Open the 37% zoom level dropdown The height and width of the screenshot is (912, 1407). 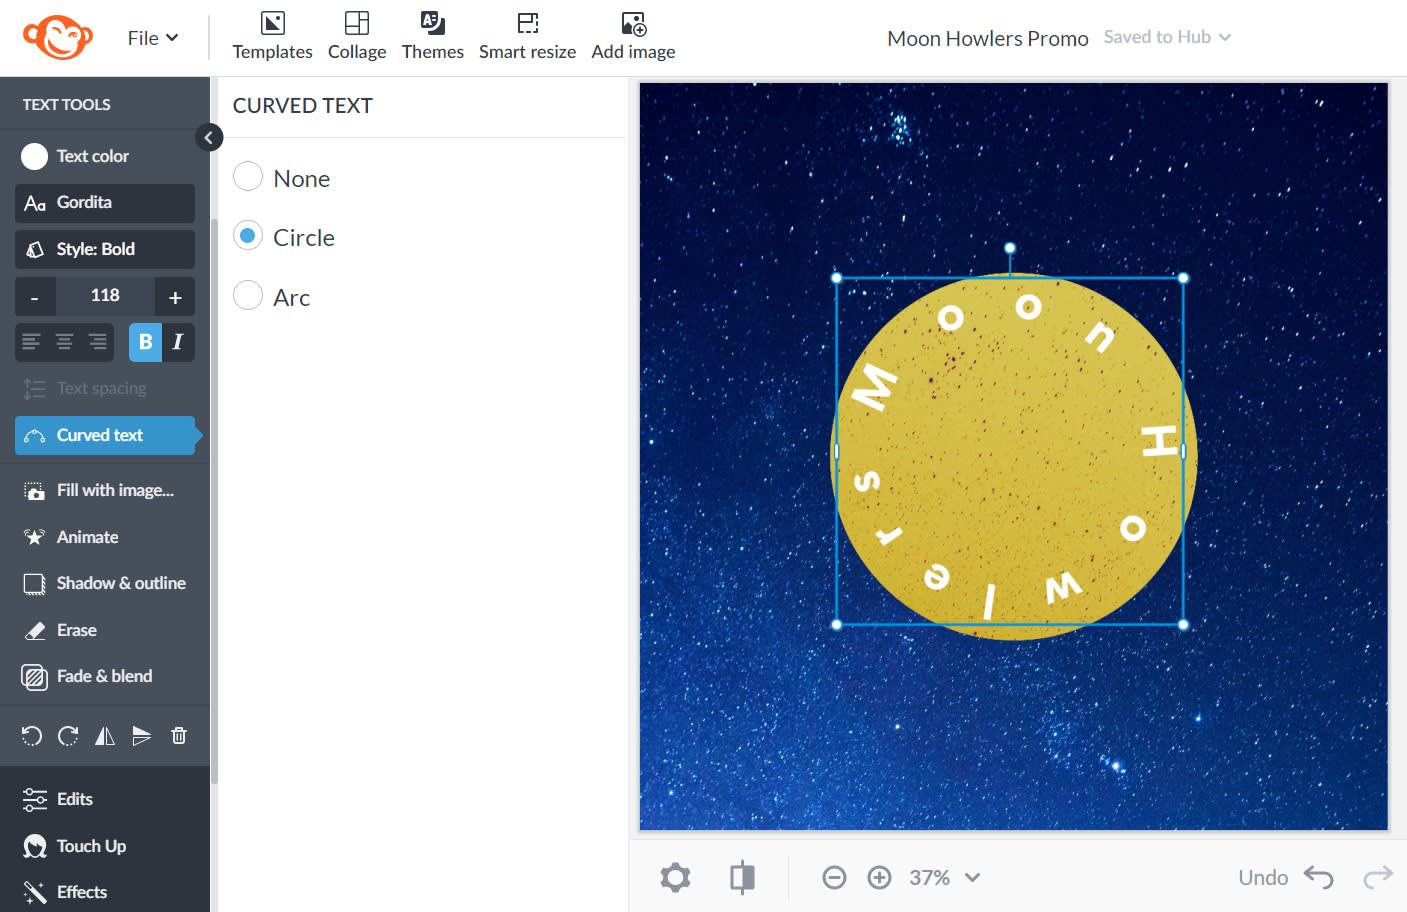(x=944, y=878)
